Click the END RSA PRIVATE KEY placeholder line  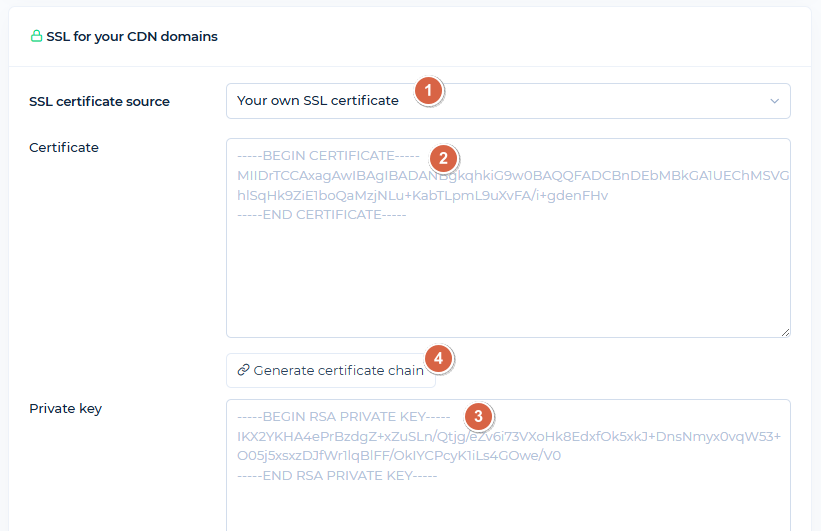pos(337,475)
